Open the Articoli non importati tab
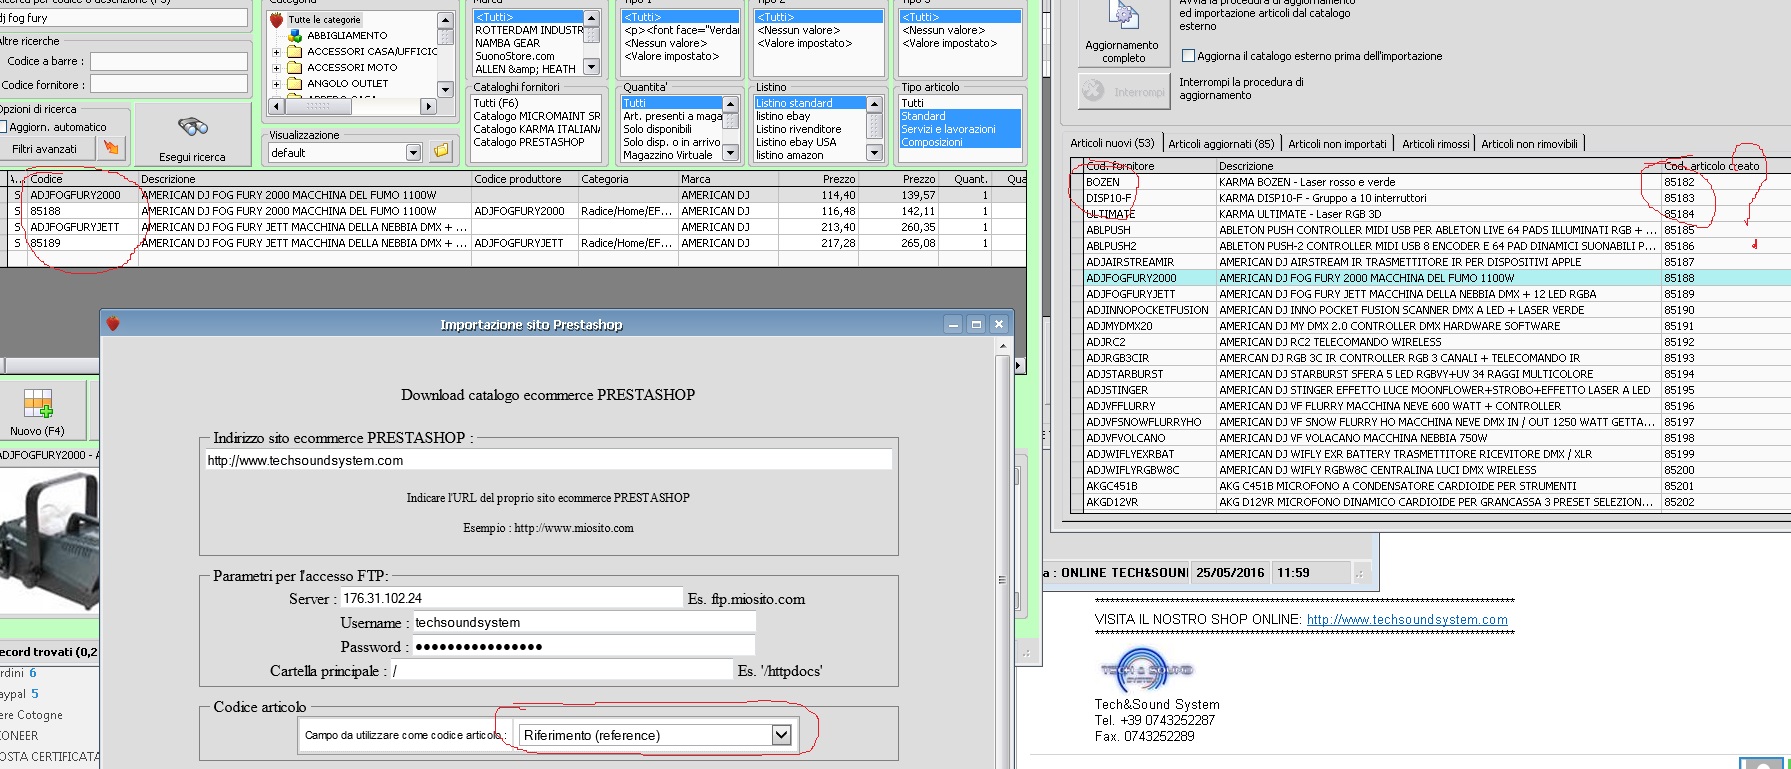Viewport: 1791px width, 769px height. pyautogui.click(x=1337, y=144)
